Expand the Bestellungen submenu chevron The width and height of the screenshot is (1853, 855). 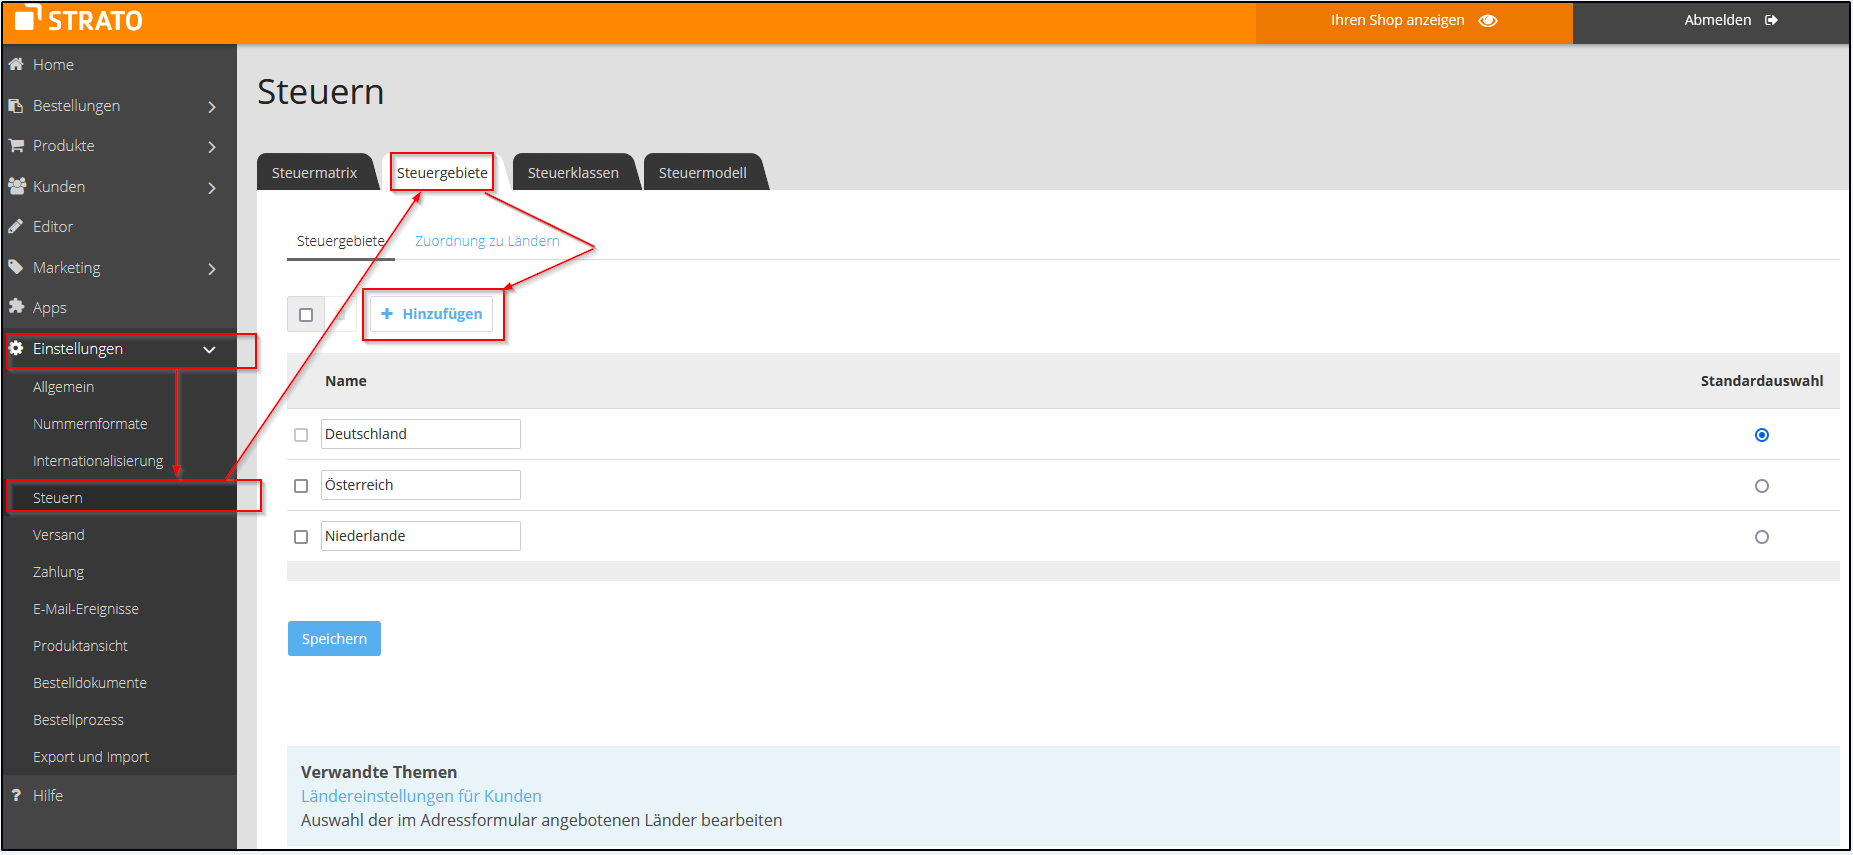212,107
